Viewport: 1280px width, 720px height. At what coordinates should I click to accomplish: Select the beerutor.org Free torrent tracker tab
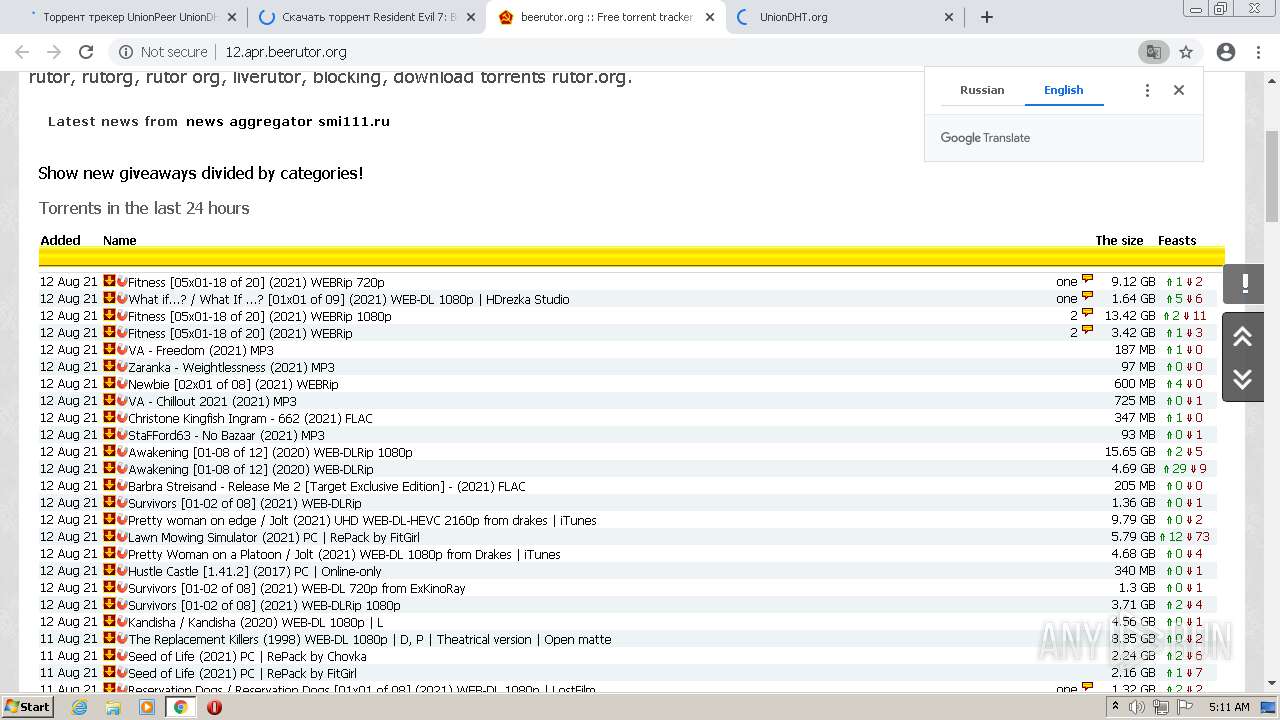(x=606, y=17)
